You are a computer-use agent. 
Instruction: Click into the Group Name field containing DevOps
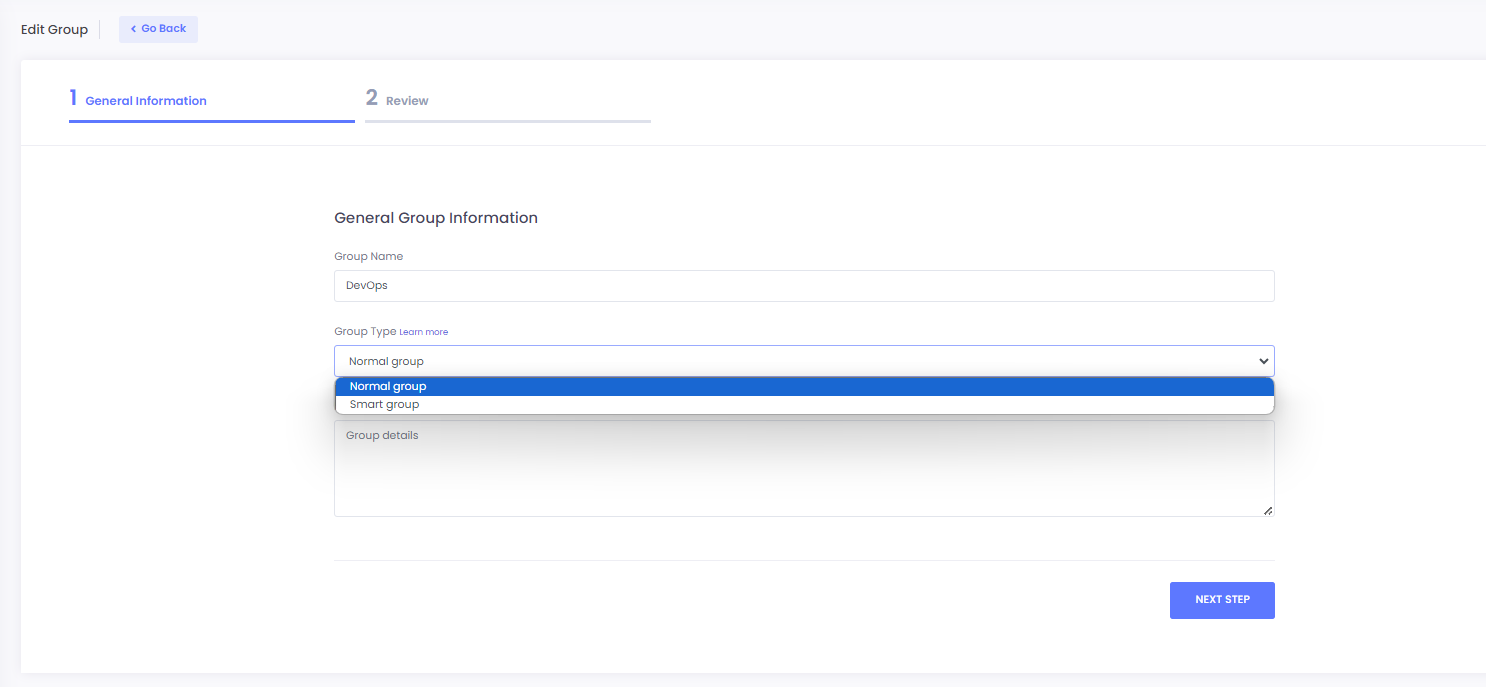803,286
